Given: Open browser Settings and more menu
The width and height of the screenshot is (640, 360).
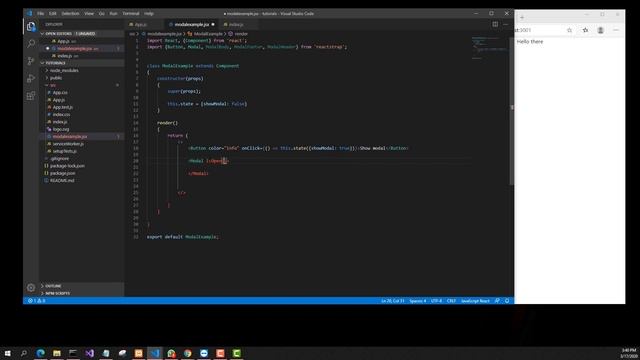Looking at the screenshot, I should (x=616, y=30).
